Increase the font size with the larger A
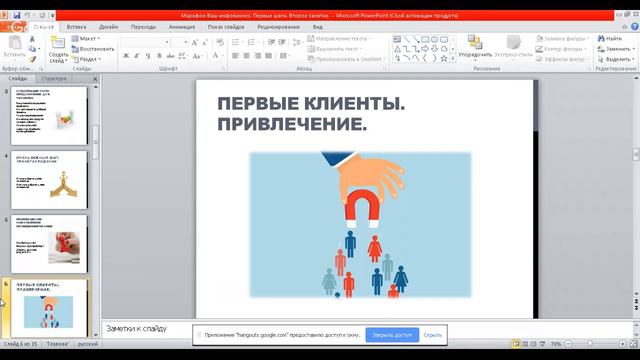Image resolution: width=640 pixels, height=360 pixels. tap(195, 42)
